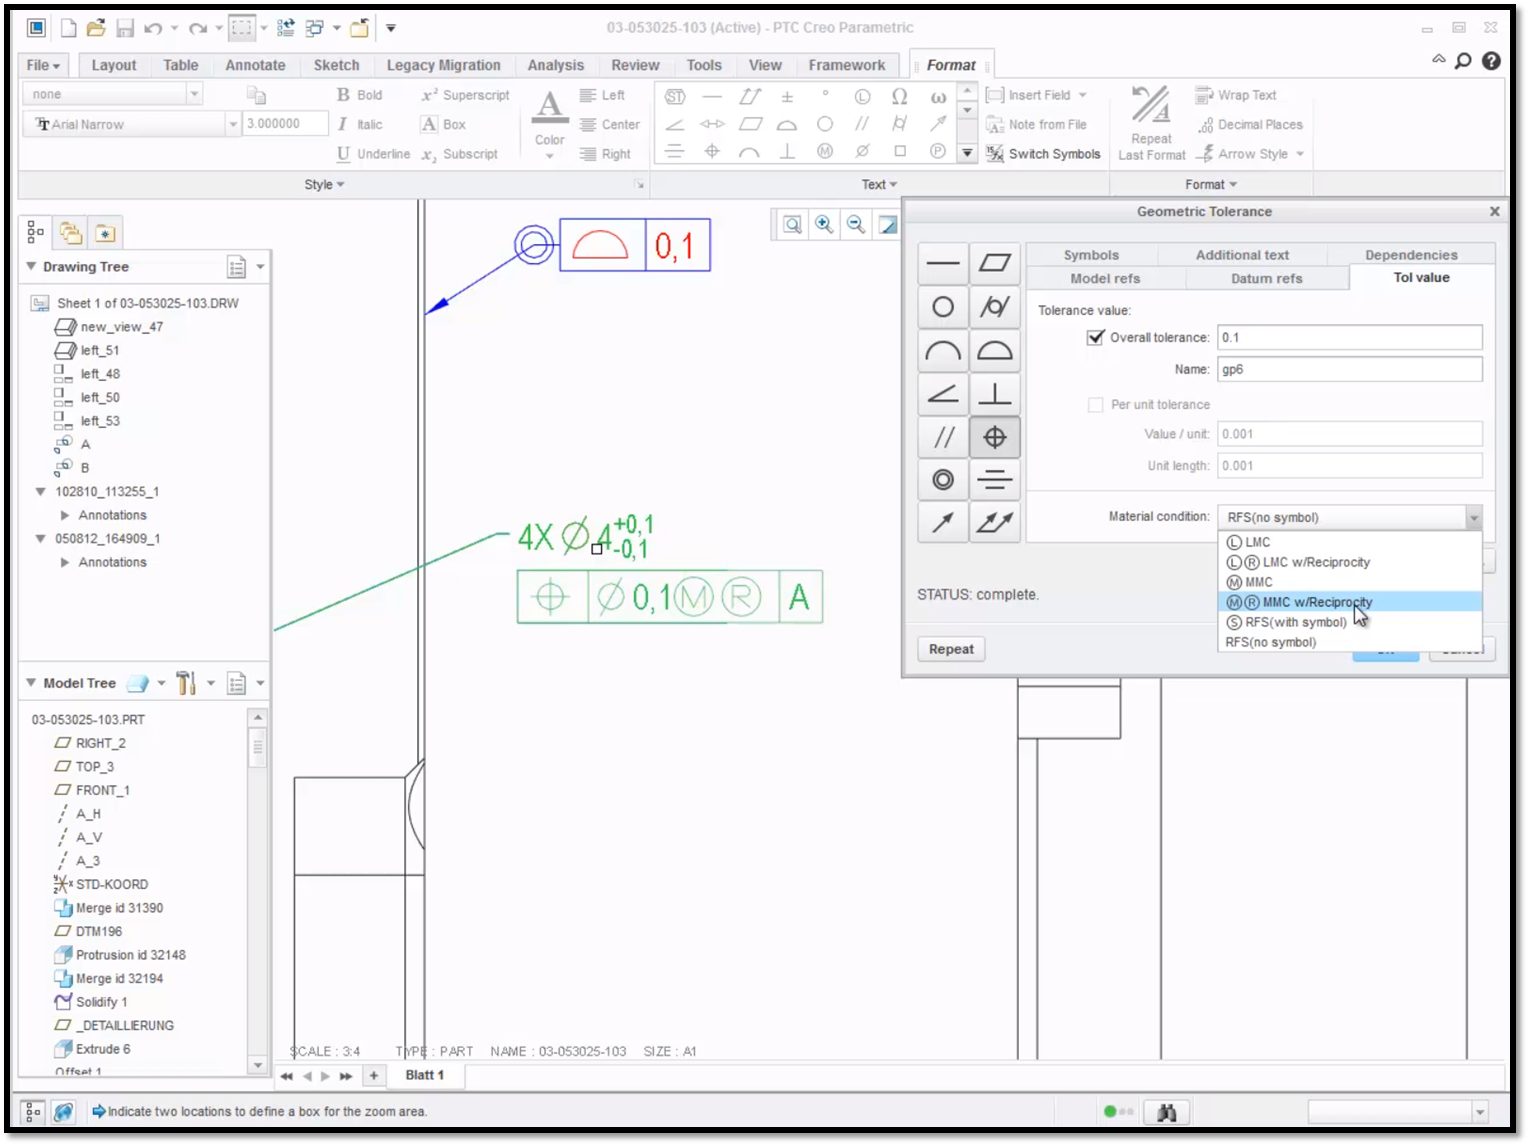
Task: Click the Wrap Text button
Action: coord(1236,95)
